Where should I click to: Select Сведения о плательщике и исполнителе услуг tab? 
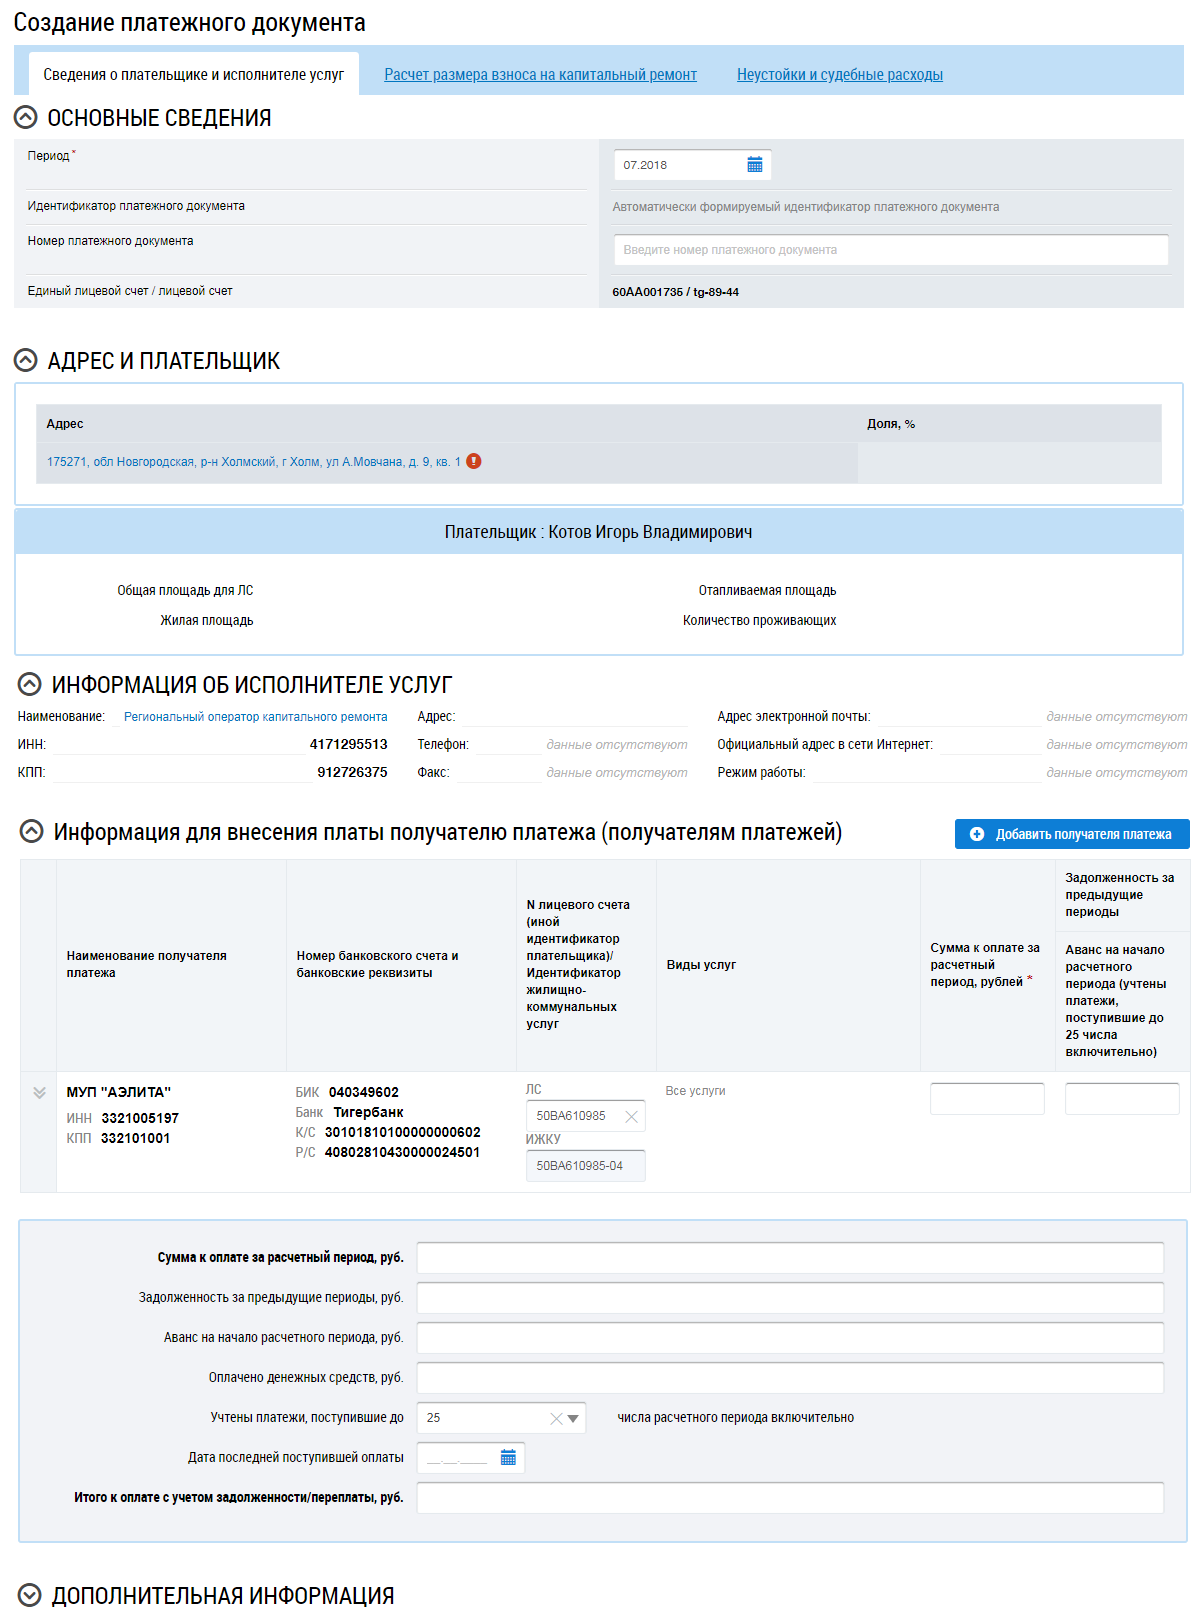click(x=193, y=75)
